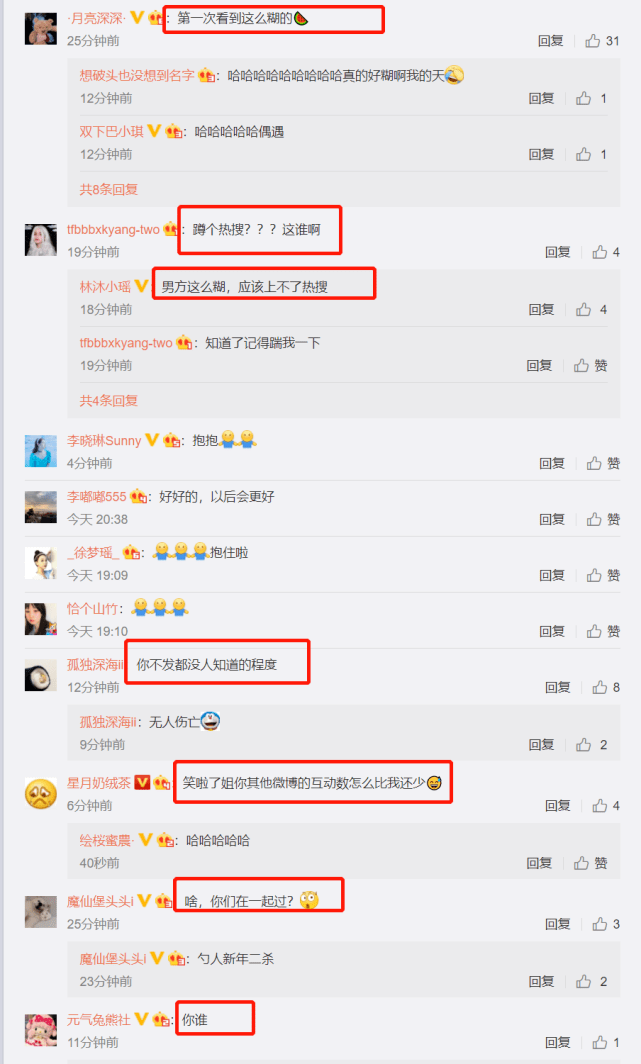This screenshot has width=641, height=1064.
Task: Open tfbbbxkyang-two's profile from username
Action: point(113,229)
